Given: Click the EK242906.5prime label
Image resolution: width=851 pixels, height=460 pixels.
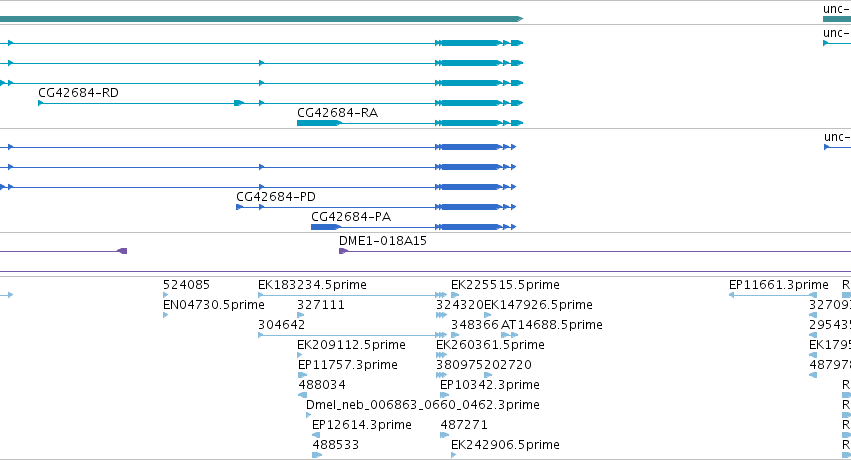Looking at the screenshot, I should (505, 445).
